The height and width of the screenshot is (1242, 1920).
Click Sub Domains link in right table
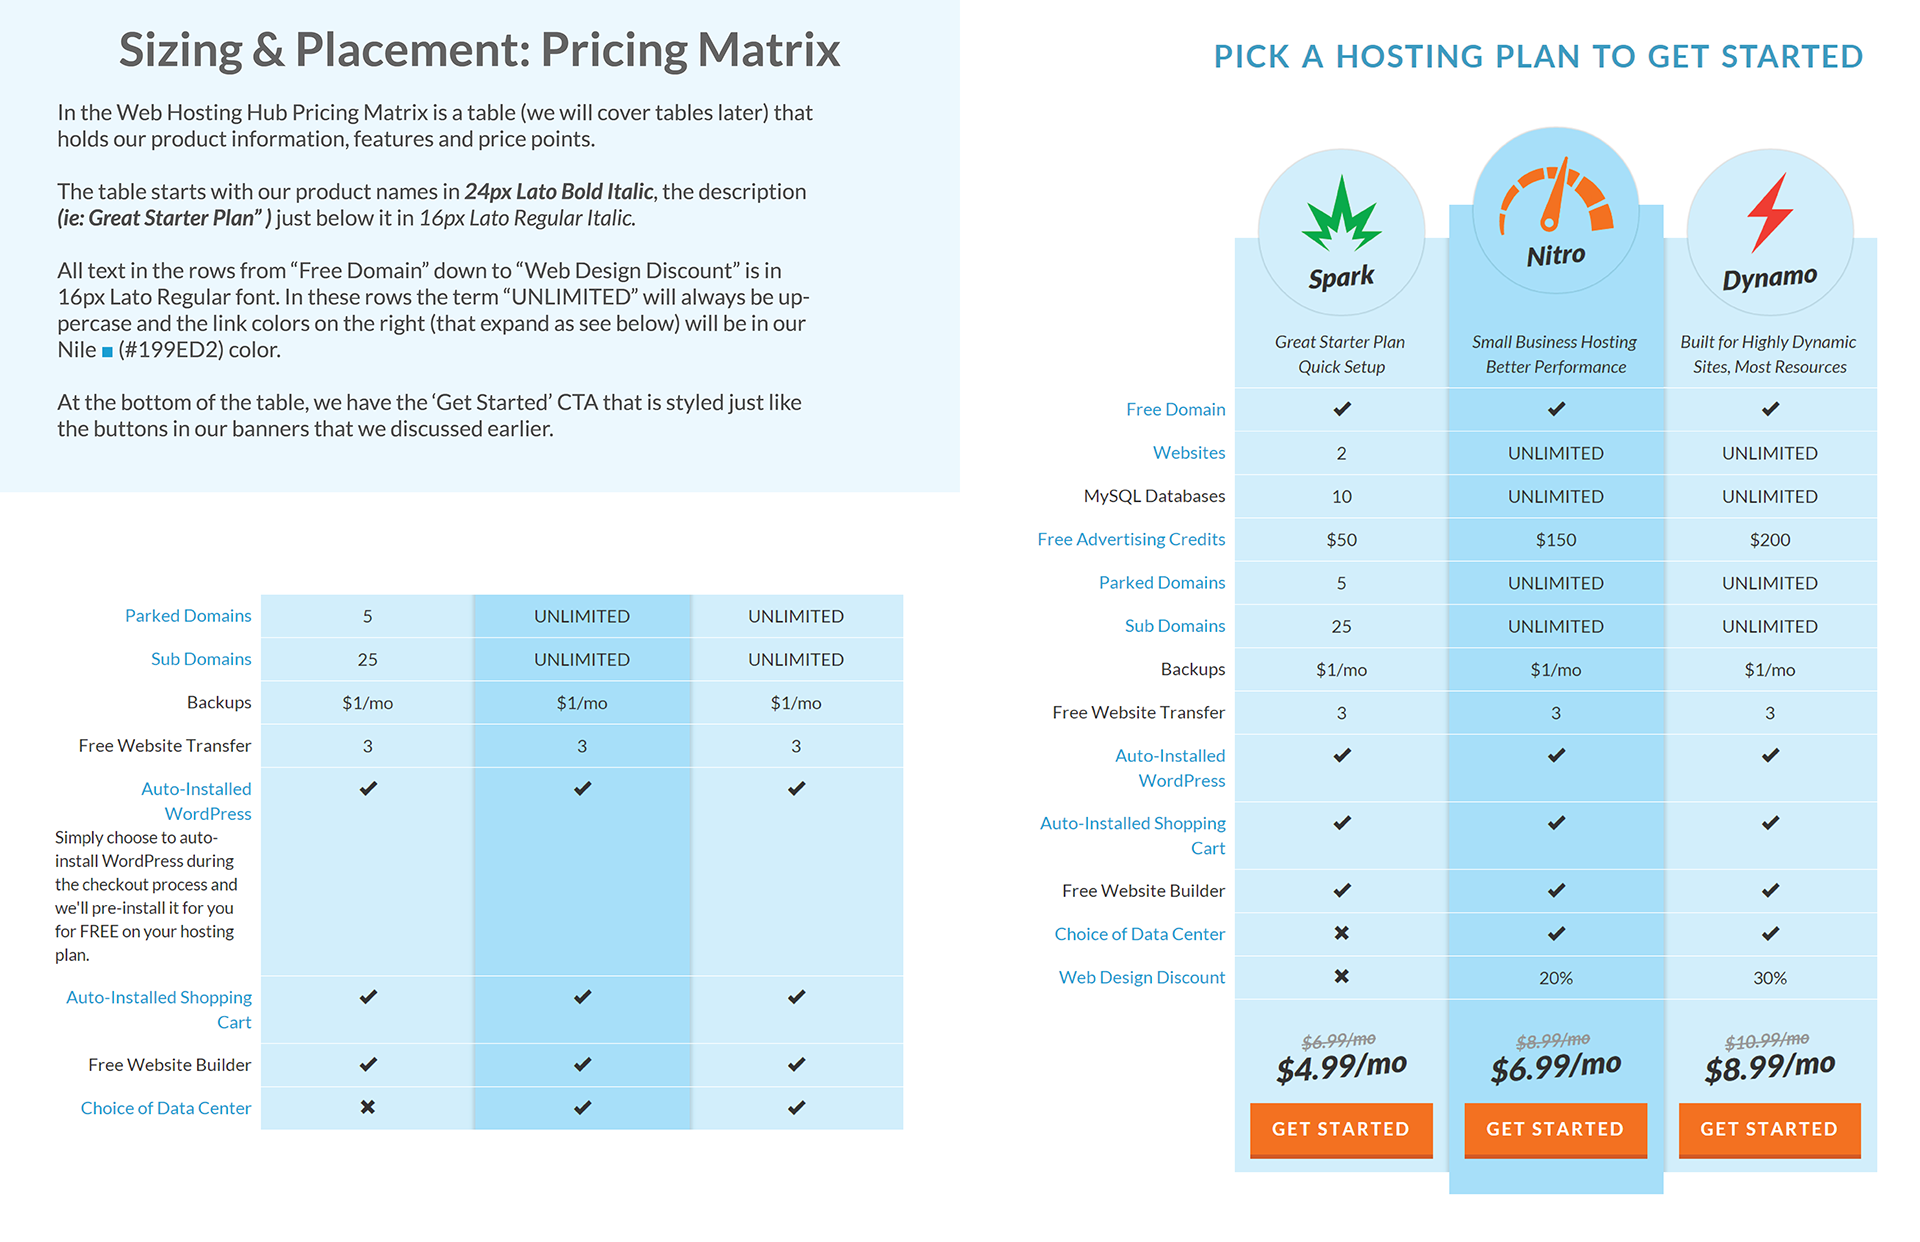[1174, 626]
